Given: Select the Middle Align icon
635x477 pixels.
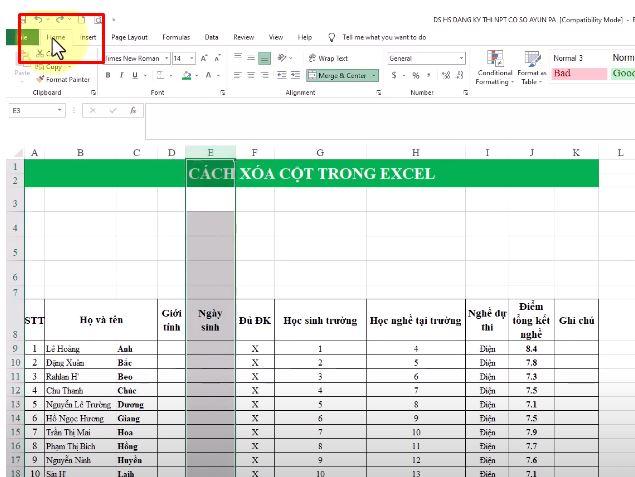Looking at the screenshot, I should click(251, 58).
